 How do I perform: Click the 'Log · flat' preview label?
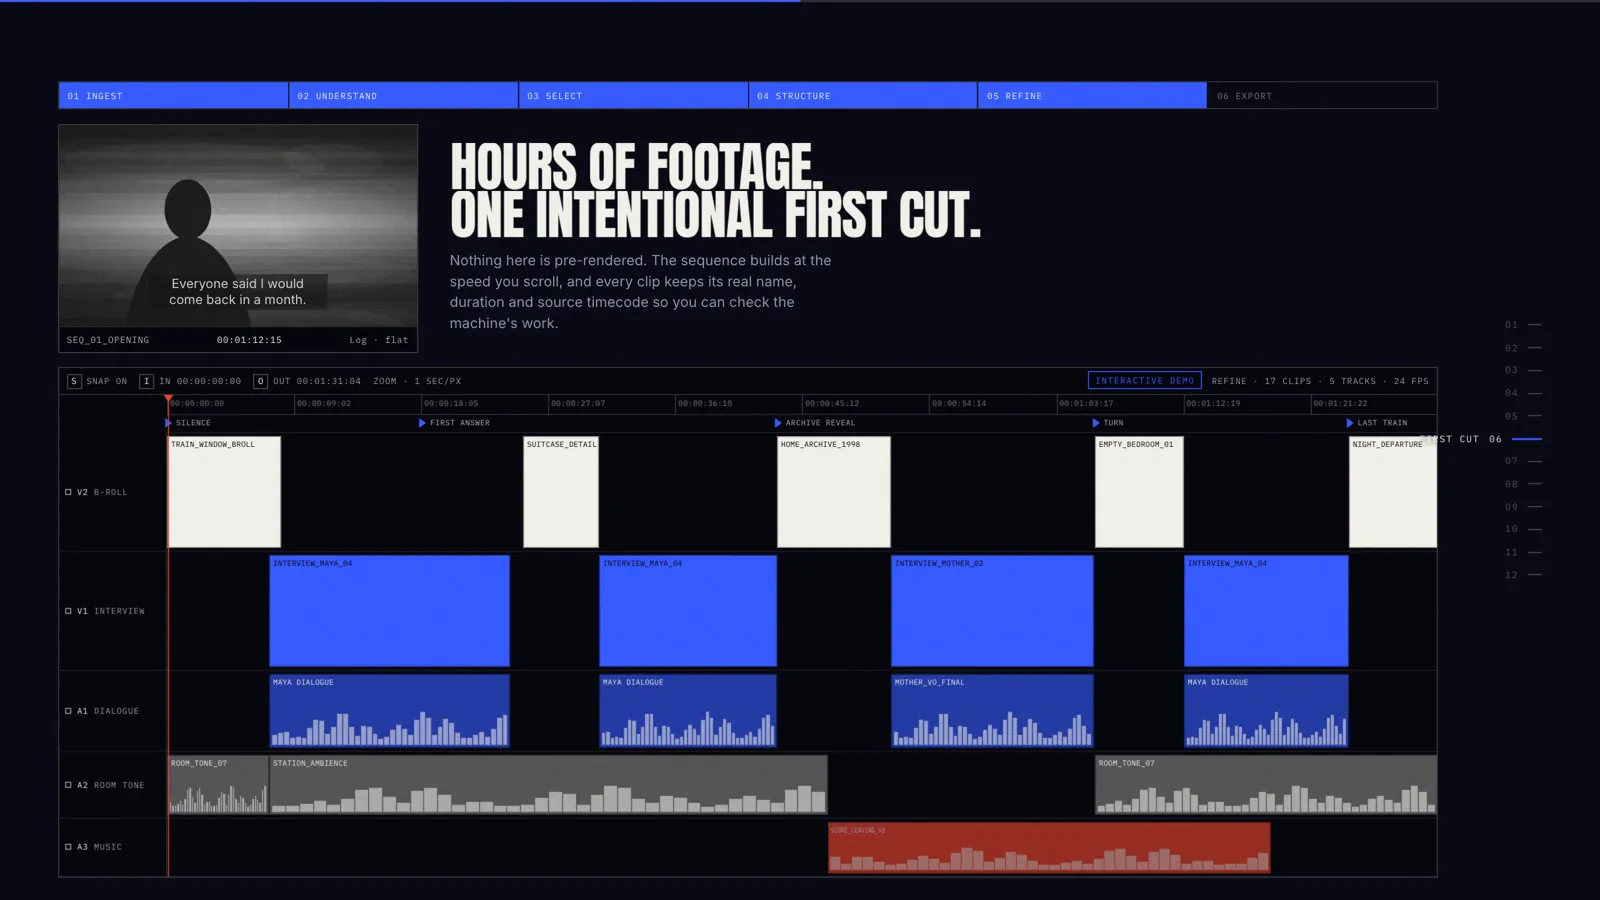tap(378, 340)
